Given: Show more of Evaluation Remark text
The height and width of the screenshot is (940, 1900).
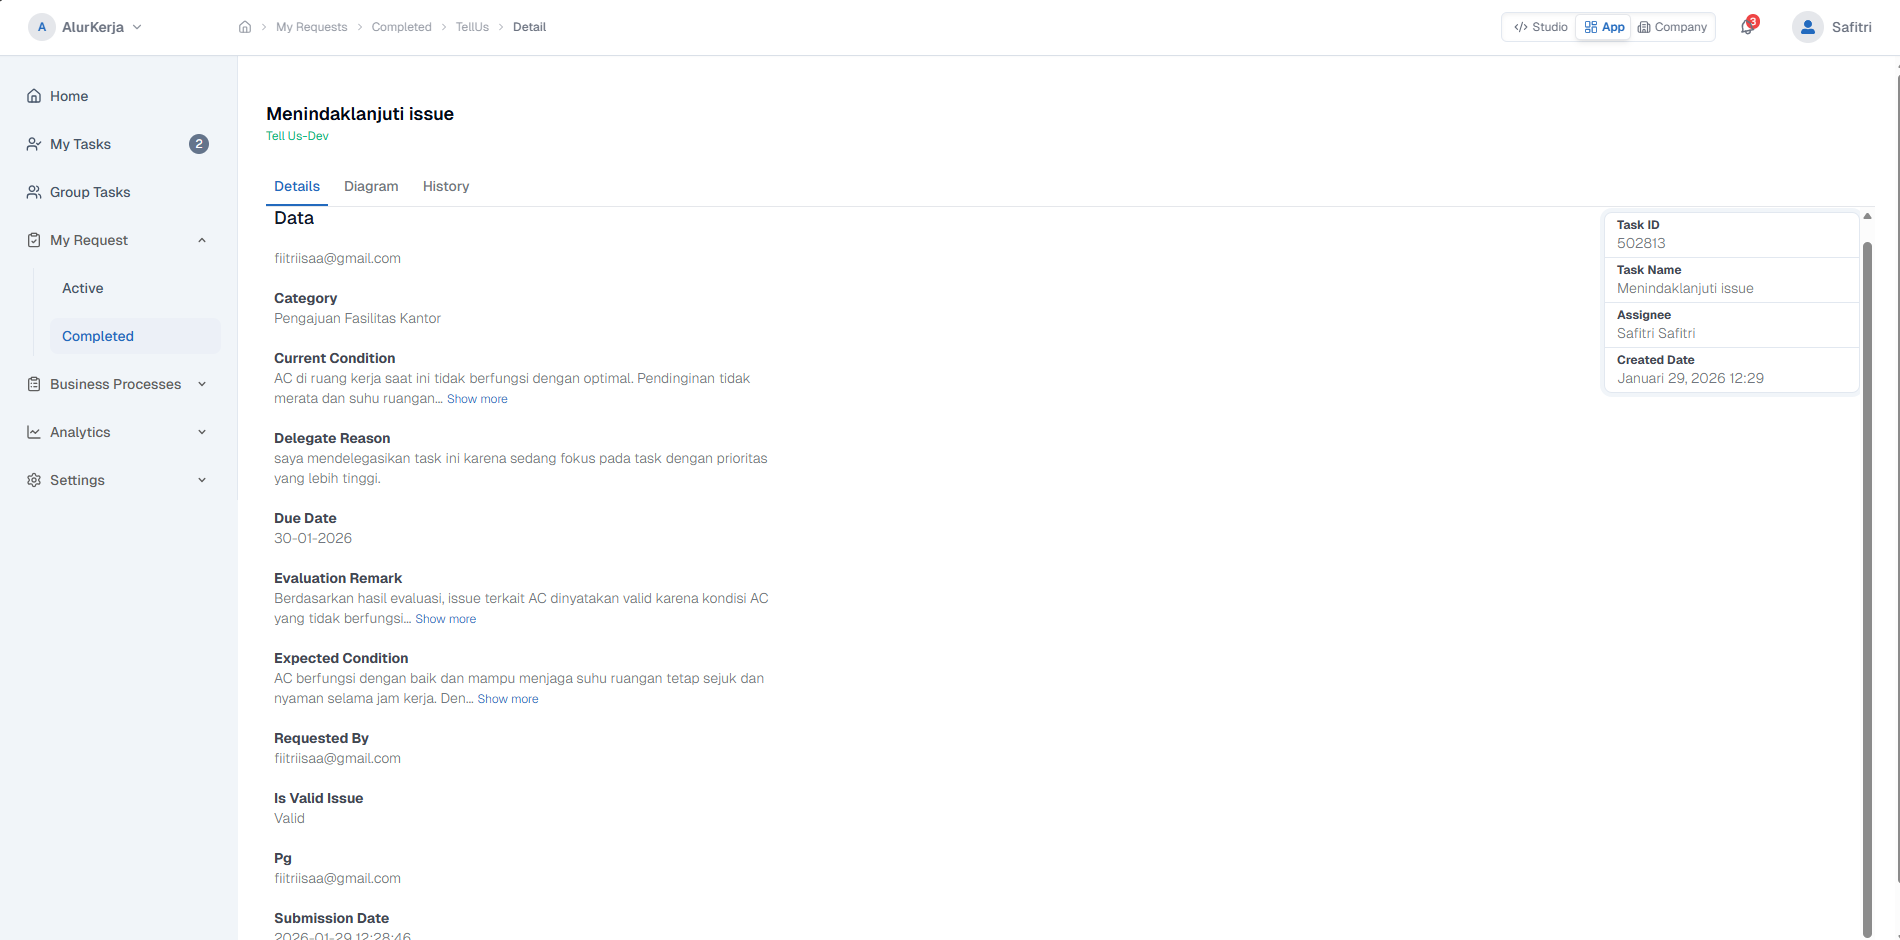Looking at the screenshot, I should tap(445, 619).
